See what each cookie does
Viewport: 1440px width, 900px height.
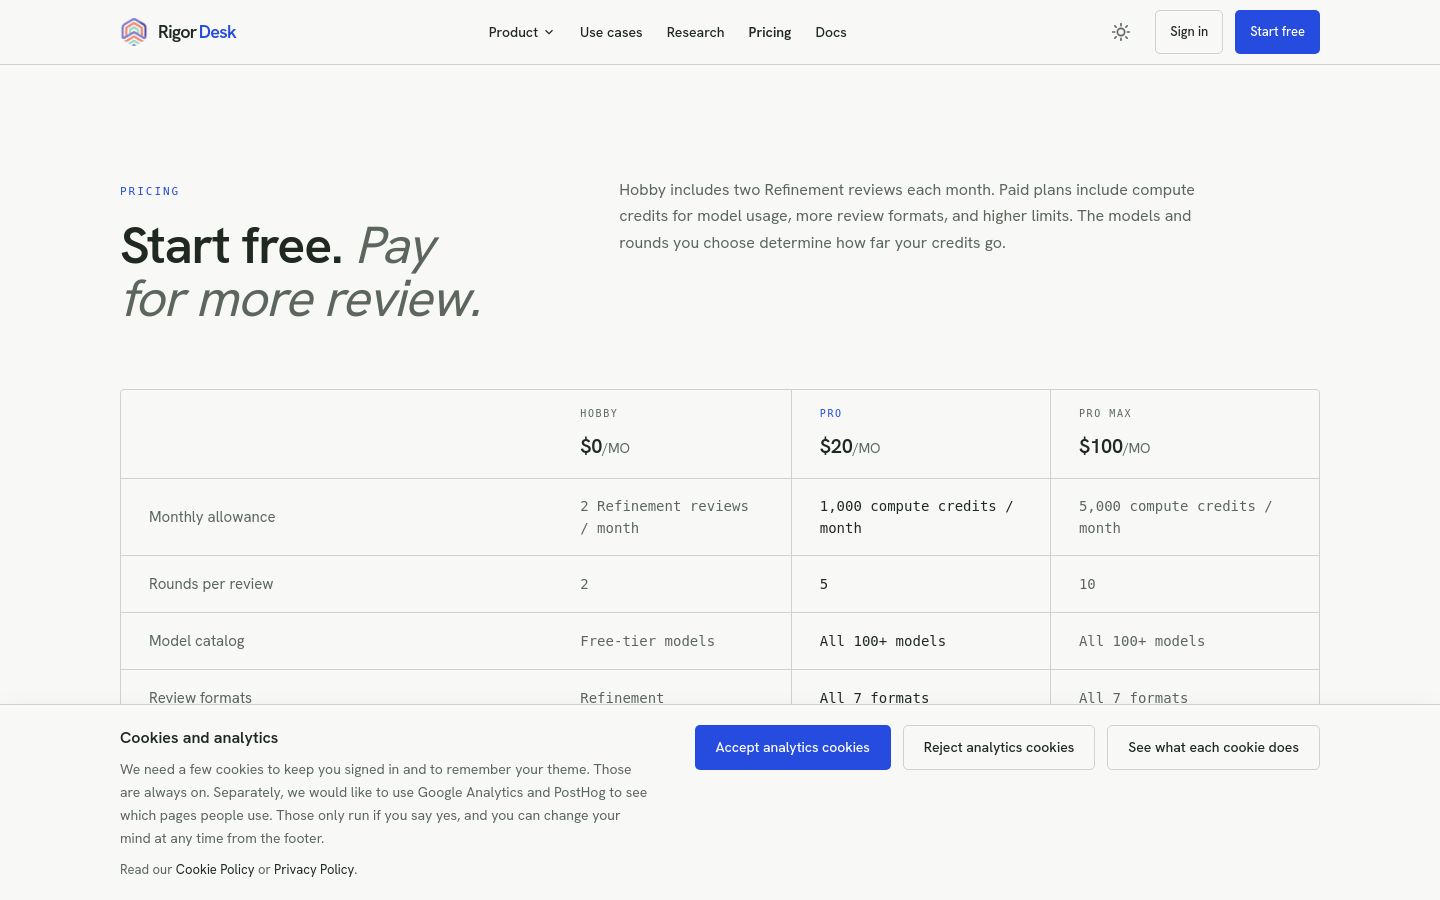1213,747
